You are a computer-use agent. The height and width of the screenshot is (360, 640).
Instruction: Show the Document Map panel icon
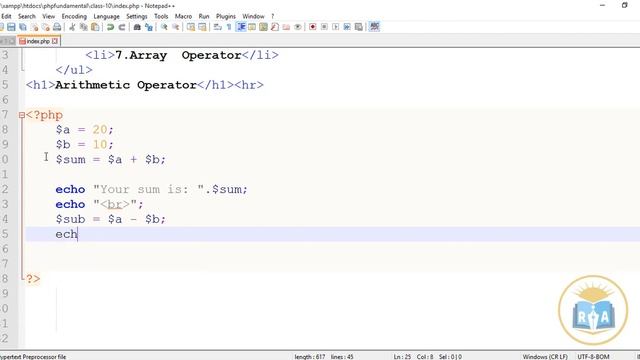(x=263, y=27)
